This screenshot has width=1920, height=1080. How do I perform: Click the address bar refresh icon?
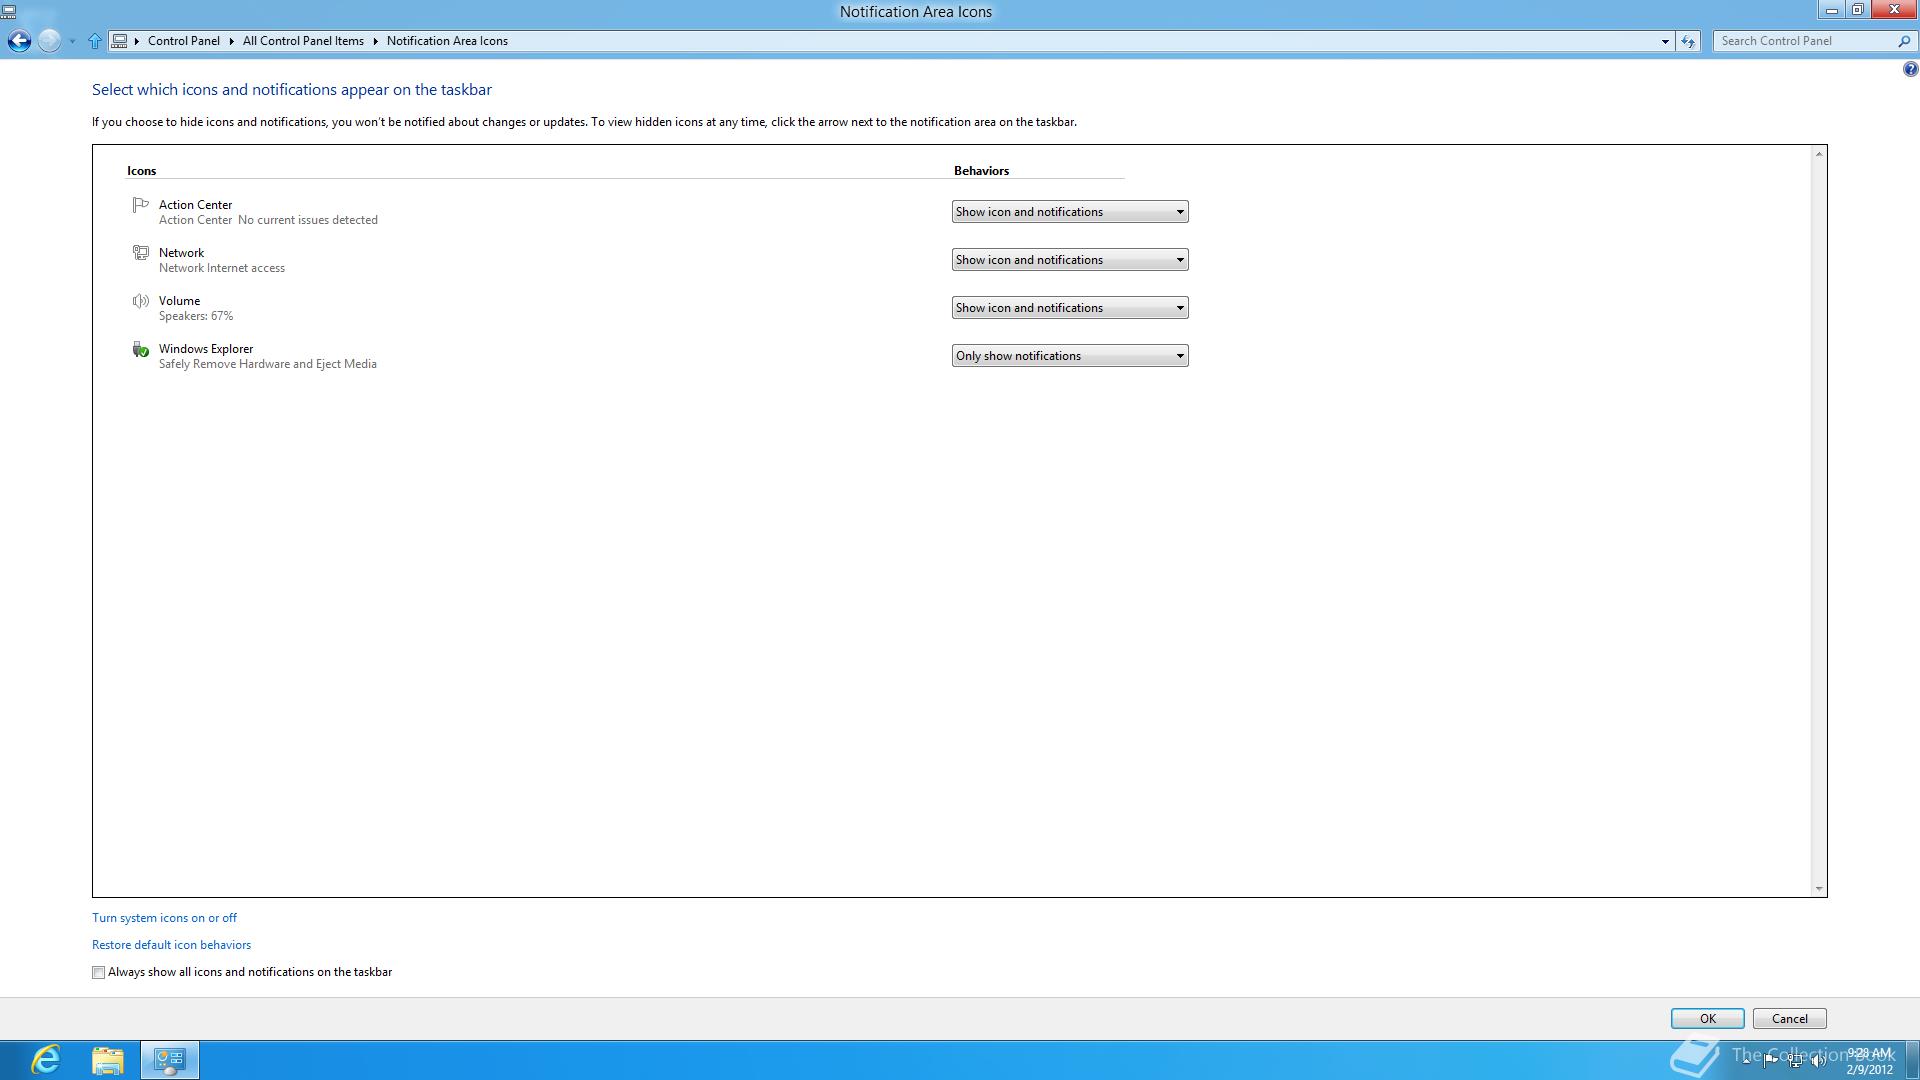pyautogui.click(x=1688, y=41)
